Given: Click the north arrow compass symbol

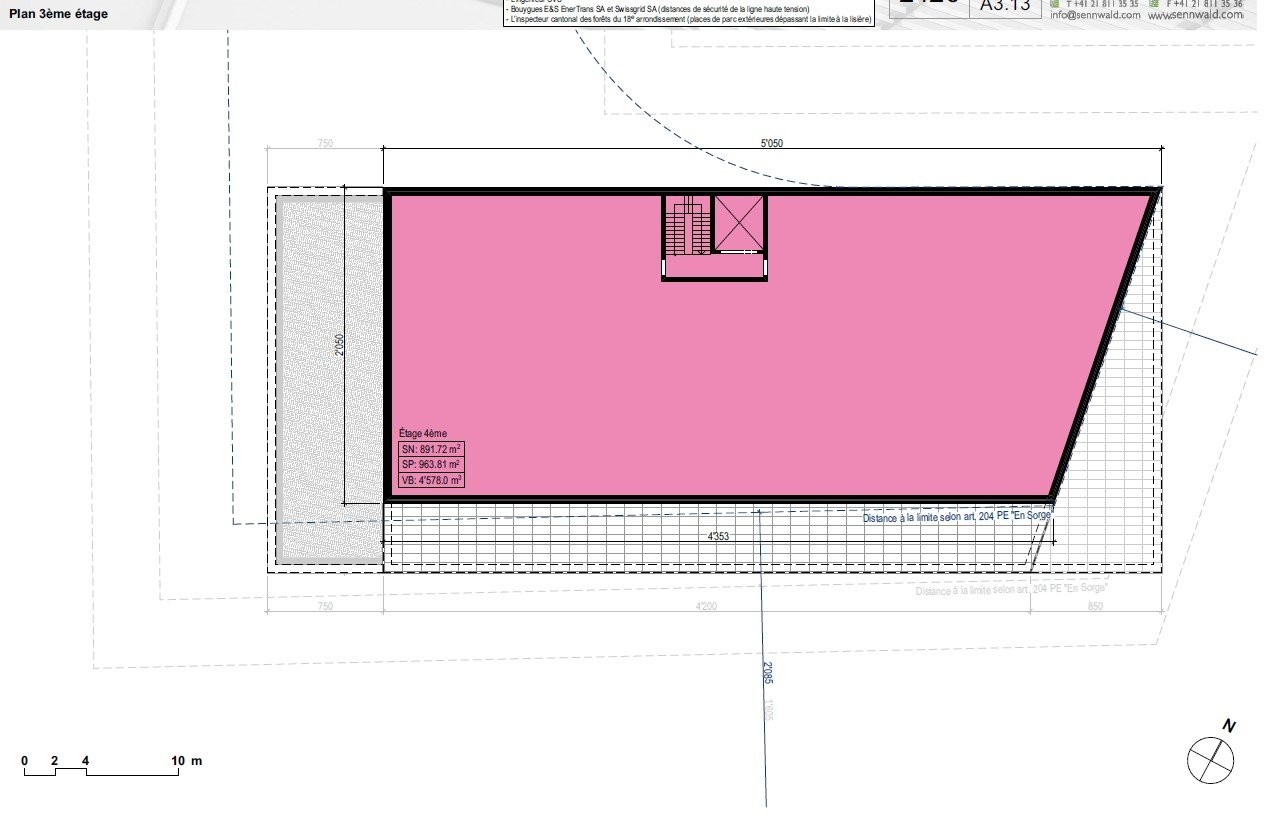Looking at the screenshot, I should coord(1210,759).
